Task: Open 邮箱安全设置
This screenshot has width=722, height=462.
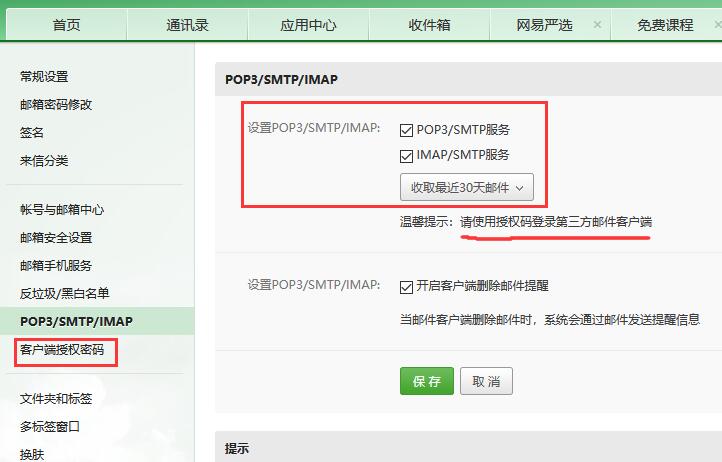Action: (x=56, y=238)
